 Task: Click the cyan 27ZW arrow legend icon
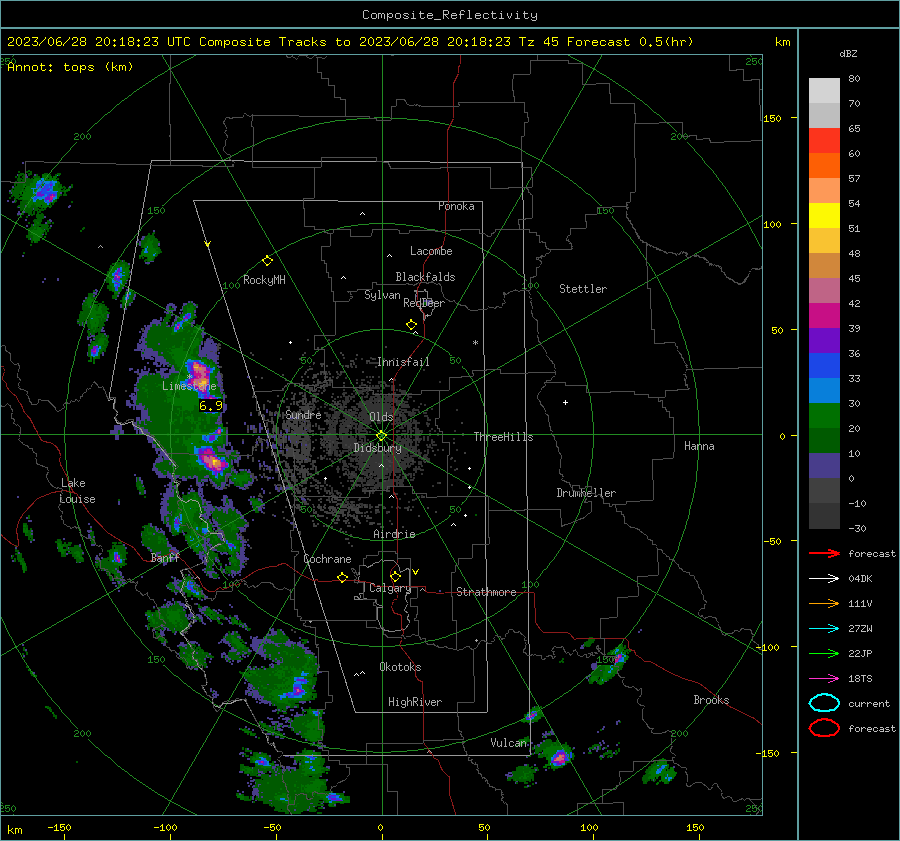coord(824,629)
